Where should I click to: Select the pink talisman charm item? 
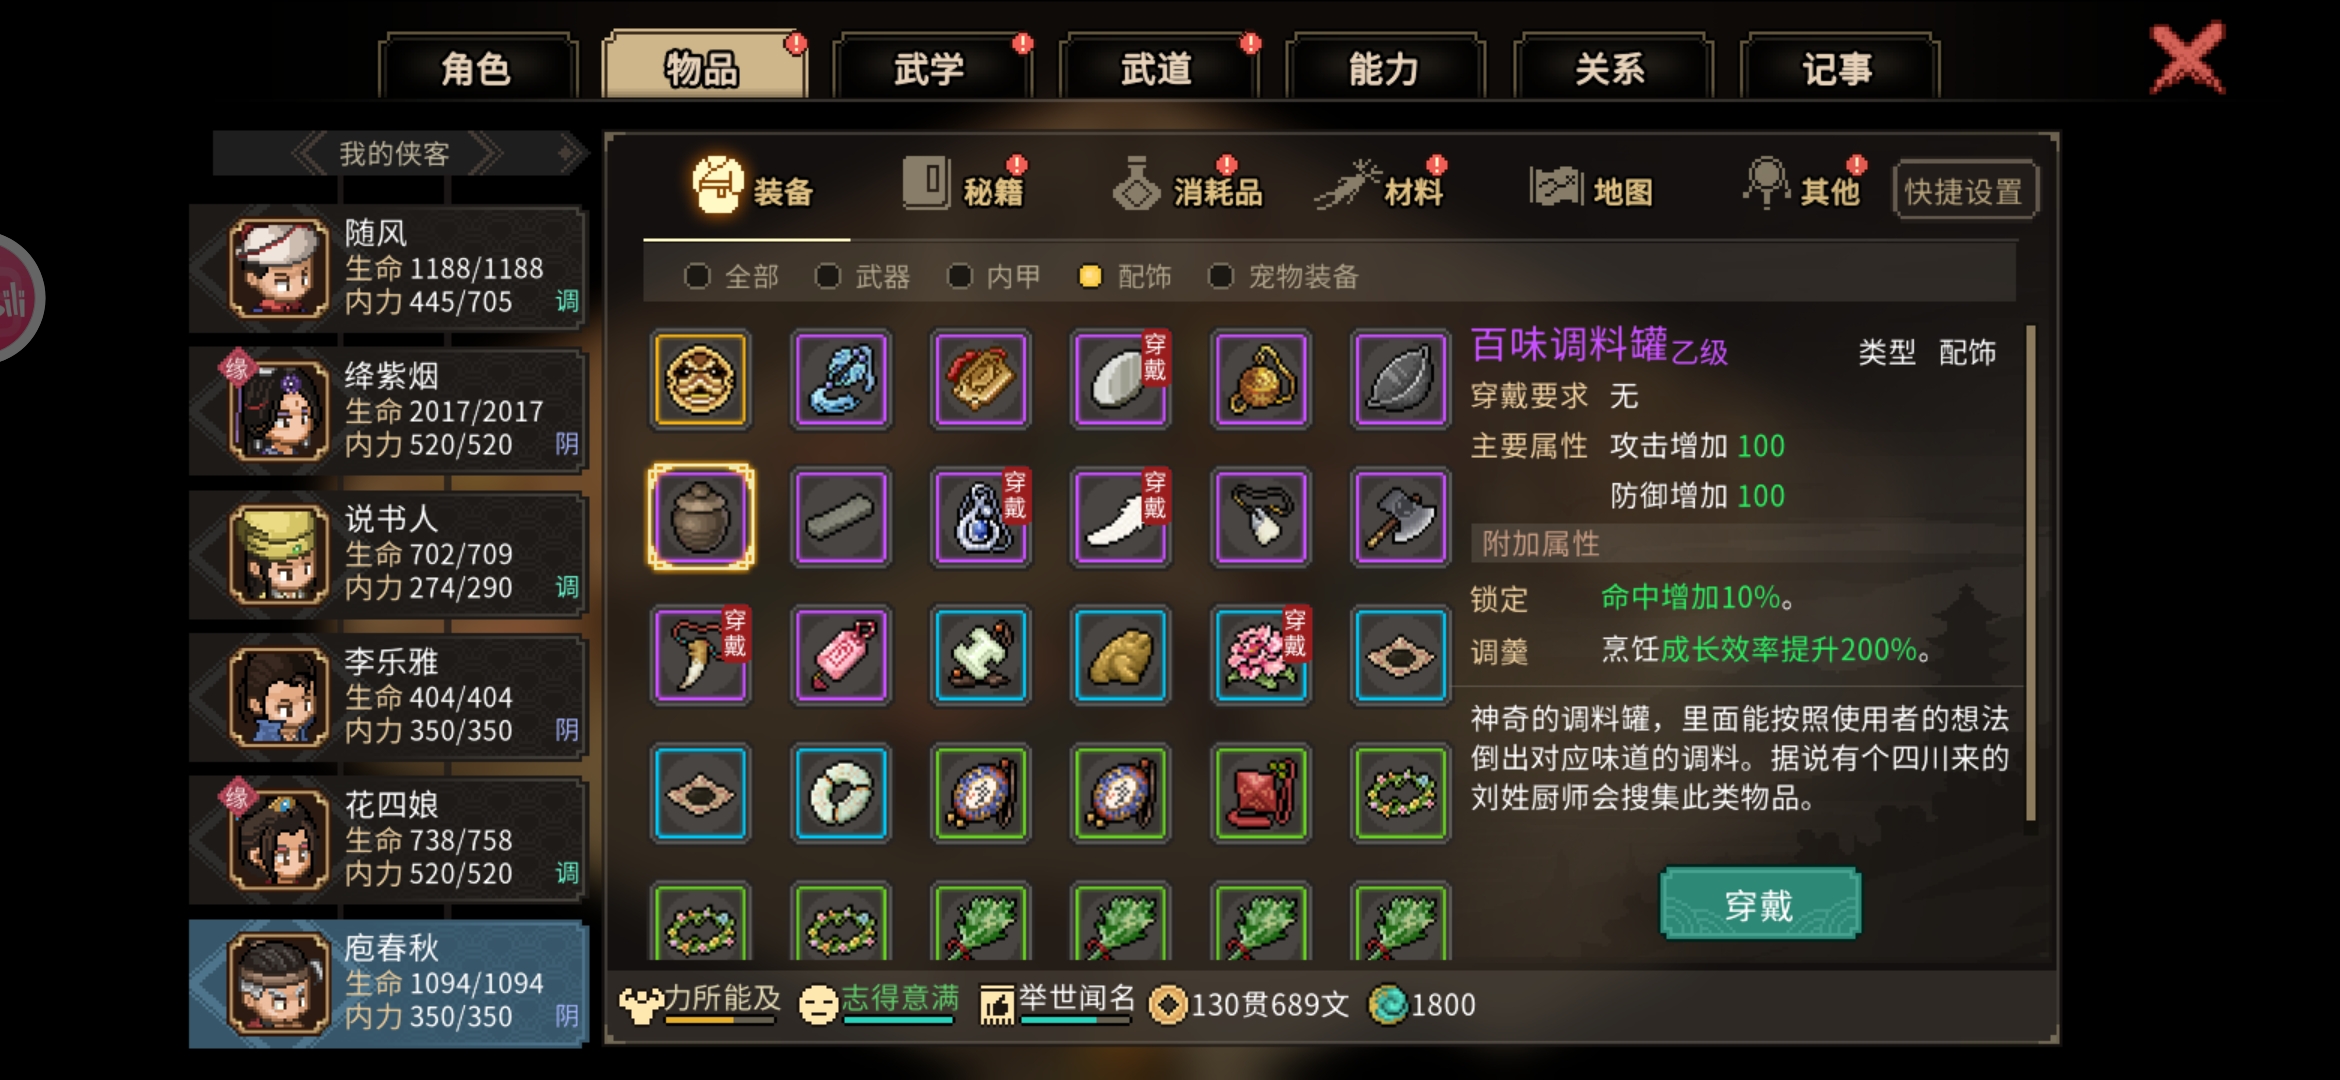pyautogui.click(x=840, y=656)
